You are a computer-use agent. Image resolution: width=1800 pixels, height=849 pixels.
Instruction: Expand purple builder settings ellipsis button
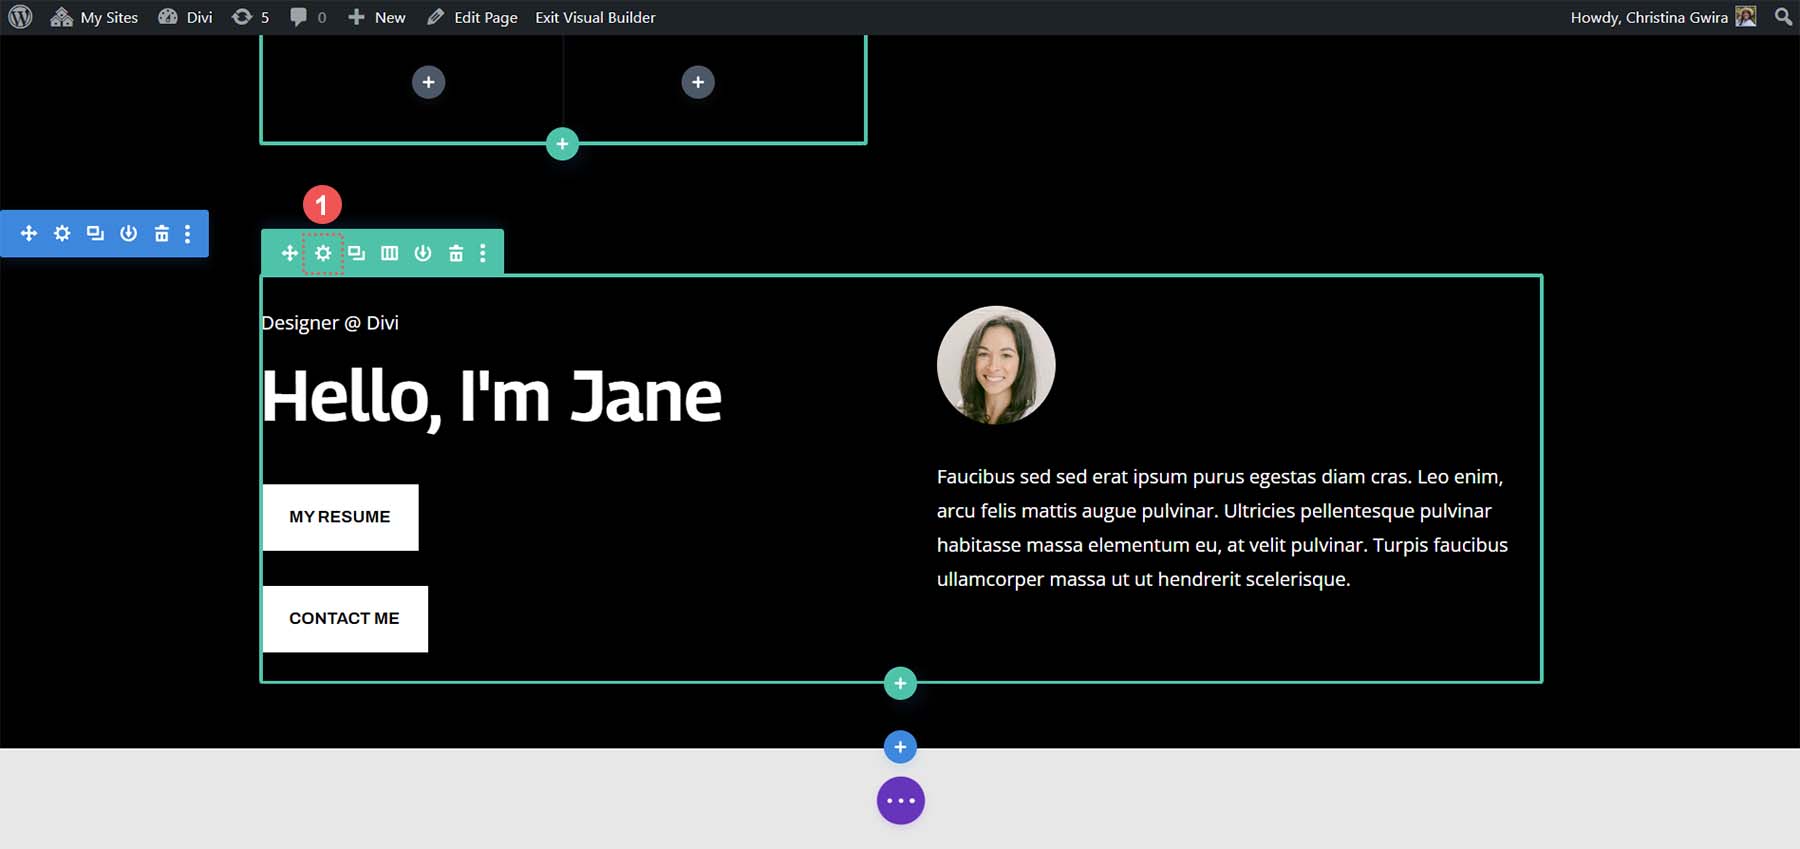coord(900,801)
